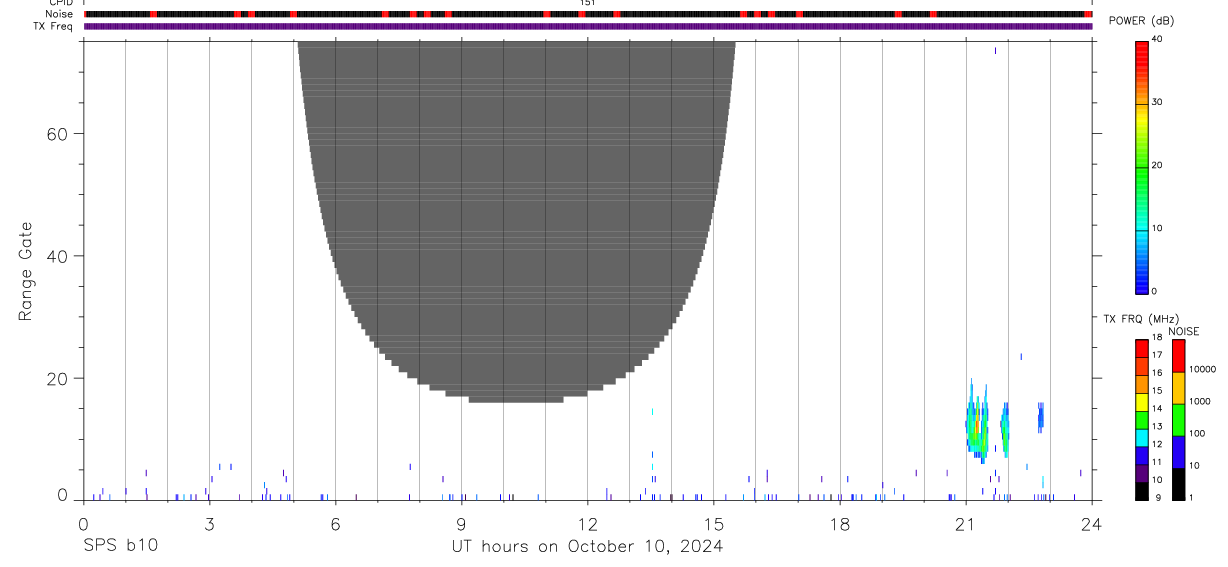Click the 1000 label on the NOISE scale

click(1200, 401)
